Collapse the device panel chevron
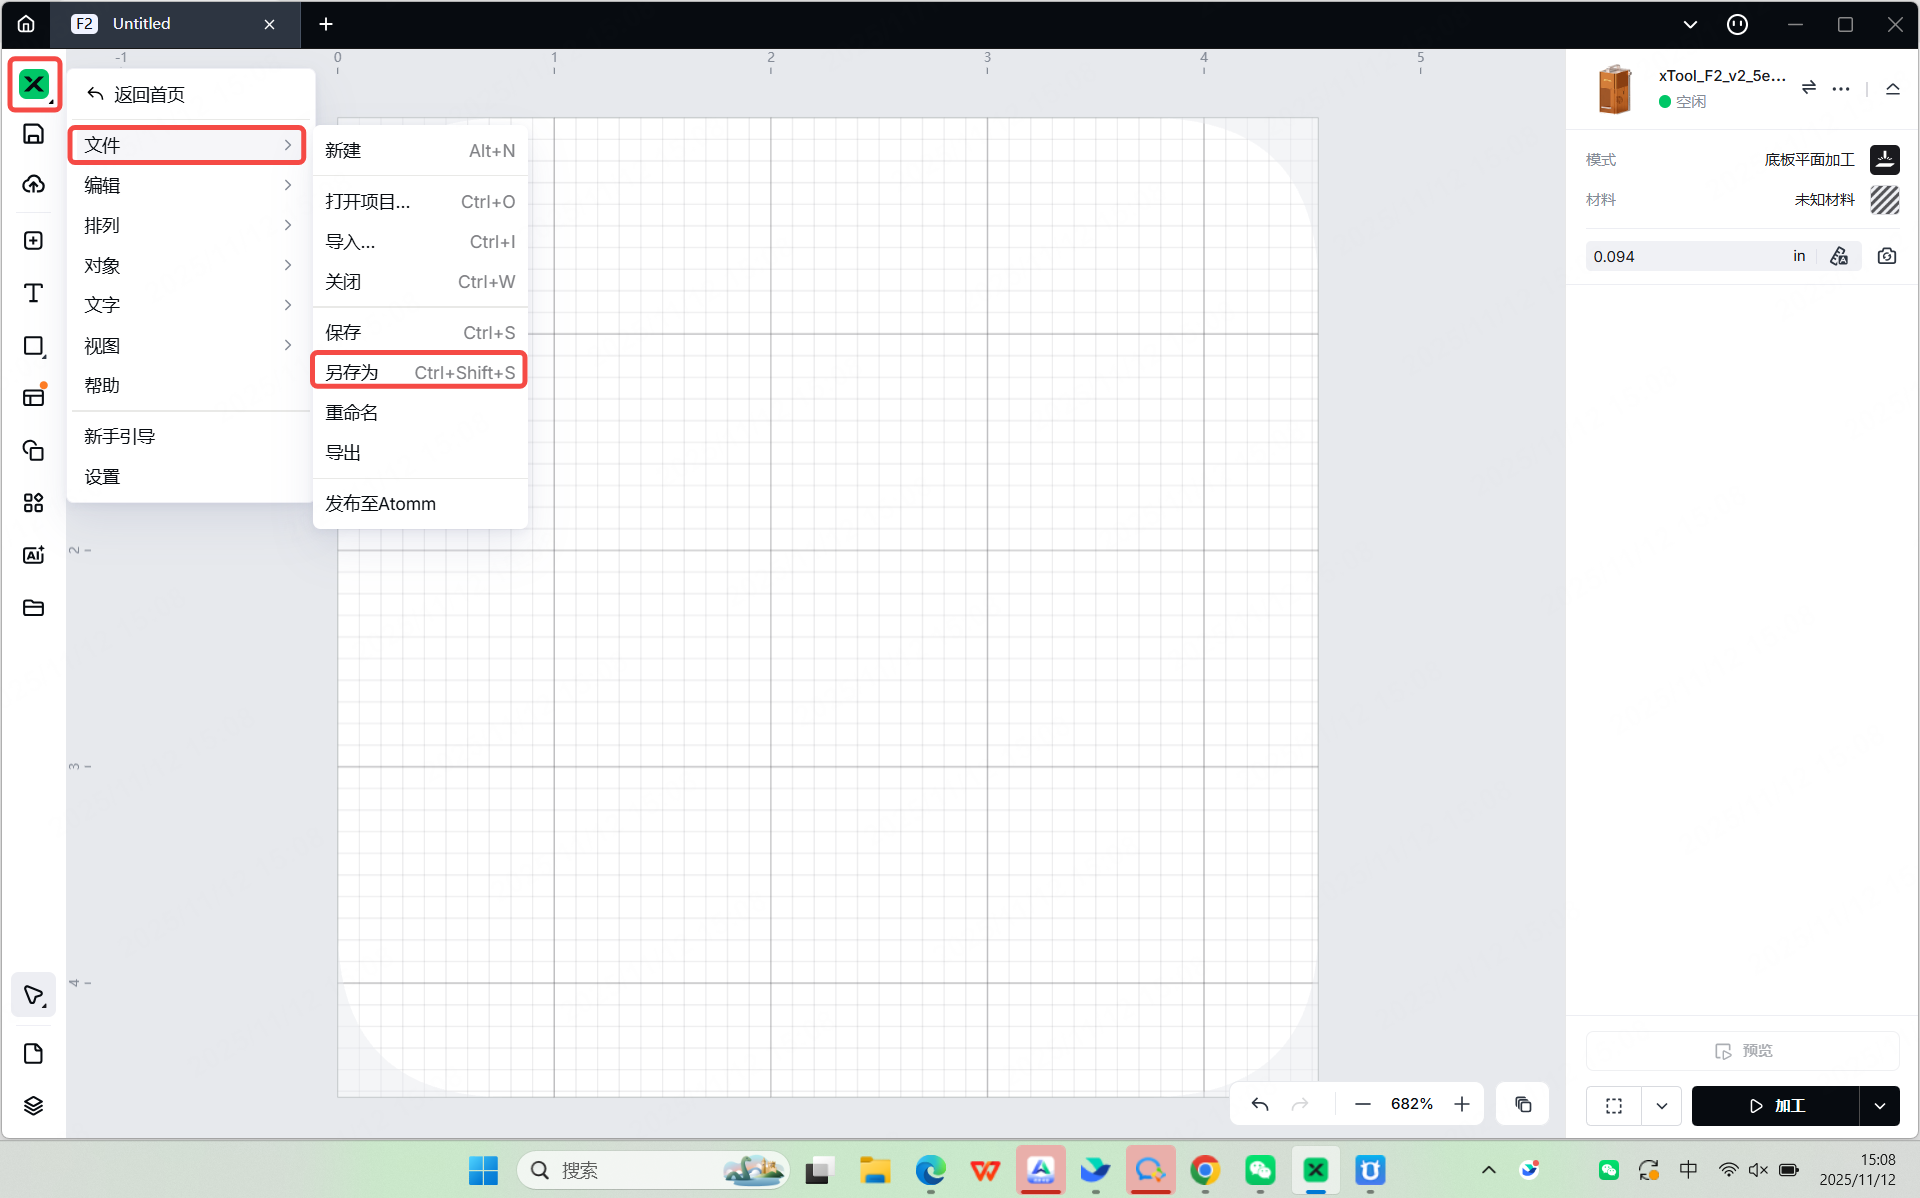 tap(1892, 88)
